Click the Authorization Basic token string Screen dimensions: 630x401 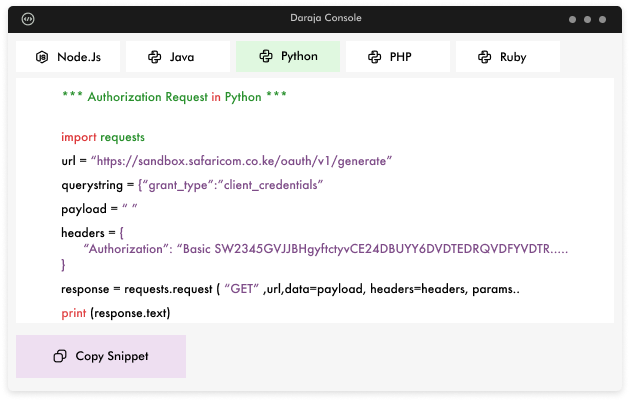click(325, 249)
